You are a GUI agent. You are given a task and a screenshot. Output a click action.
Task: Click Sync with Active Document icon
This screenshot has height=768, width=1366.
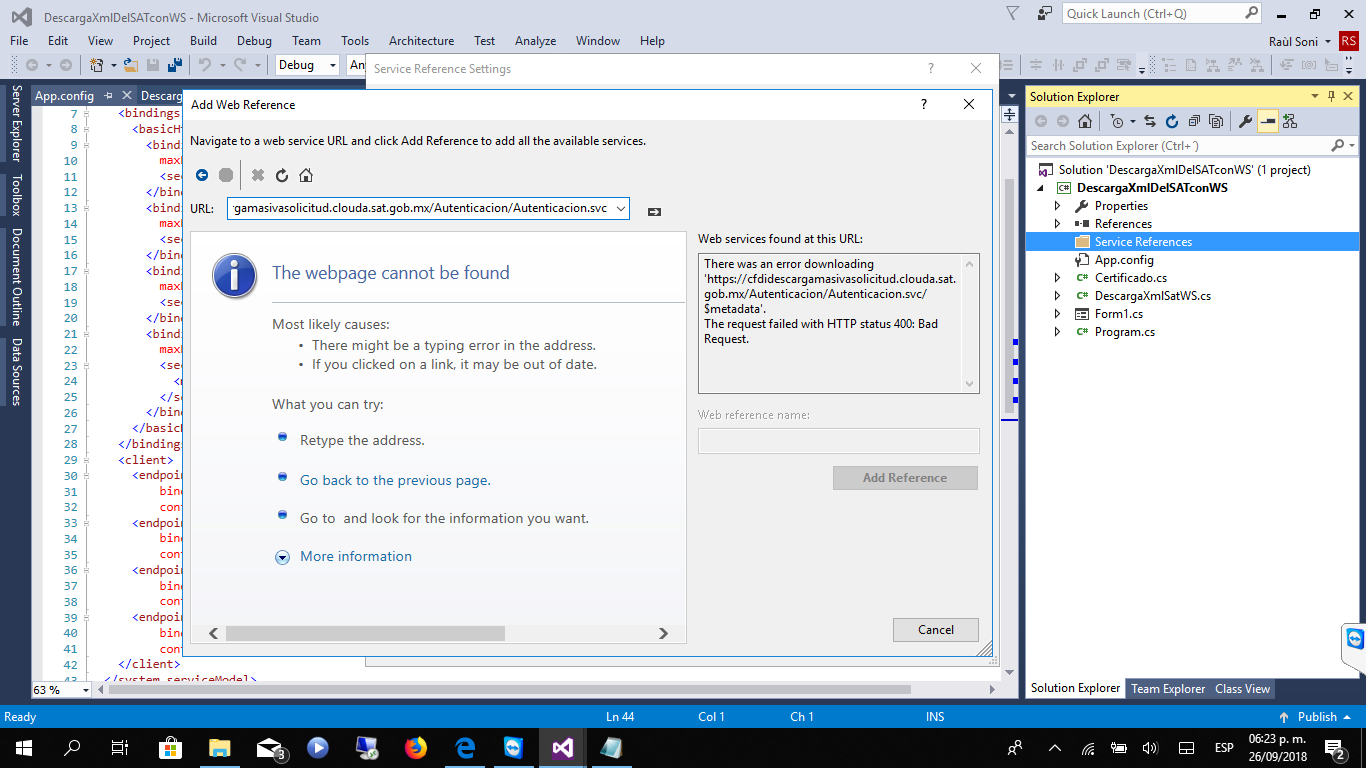[x=1150, y=121]
